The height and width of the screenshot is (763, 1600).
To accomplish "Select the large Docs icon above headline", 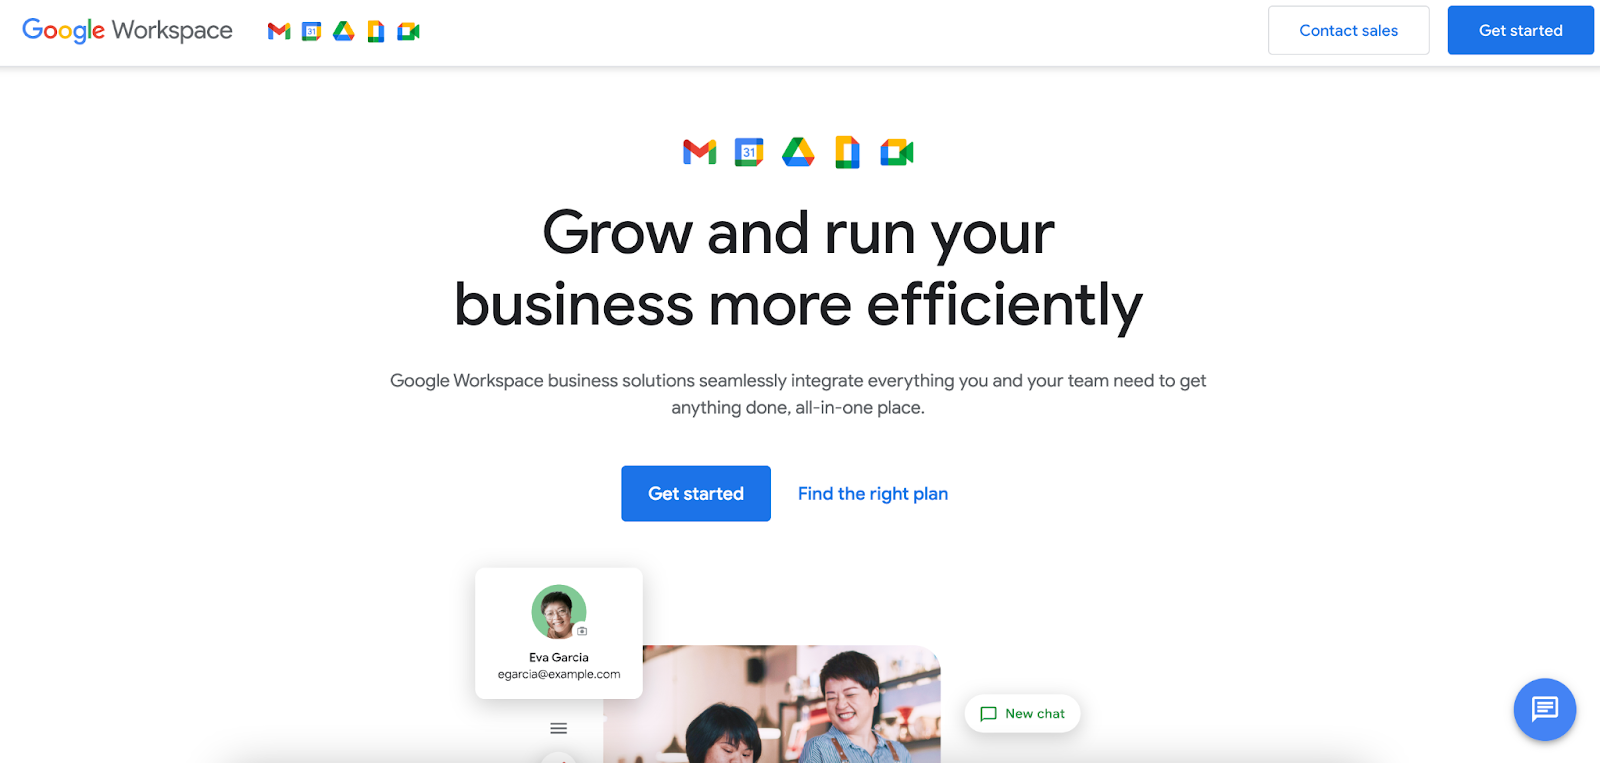I will pos(847,152).
